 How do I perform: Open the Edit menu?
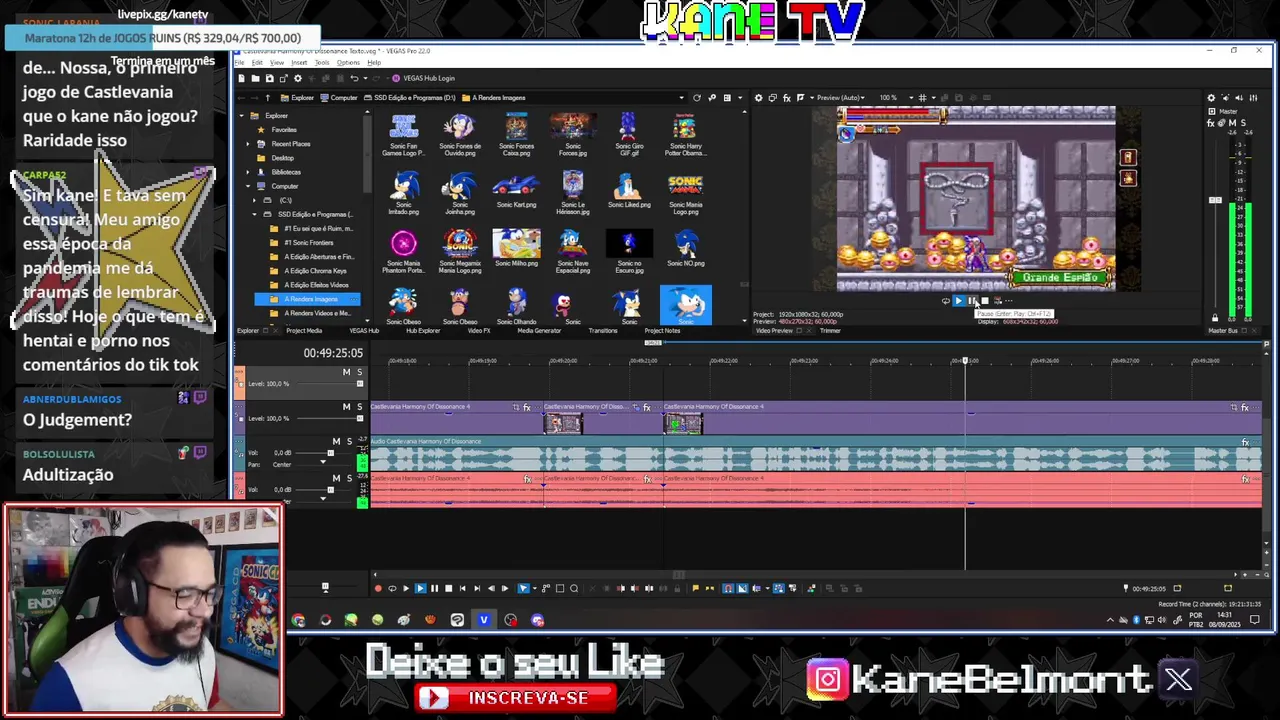click(257, 62)
